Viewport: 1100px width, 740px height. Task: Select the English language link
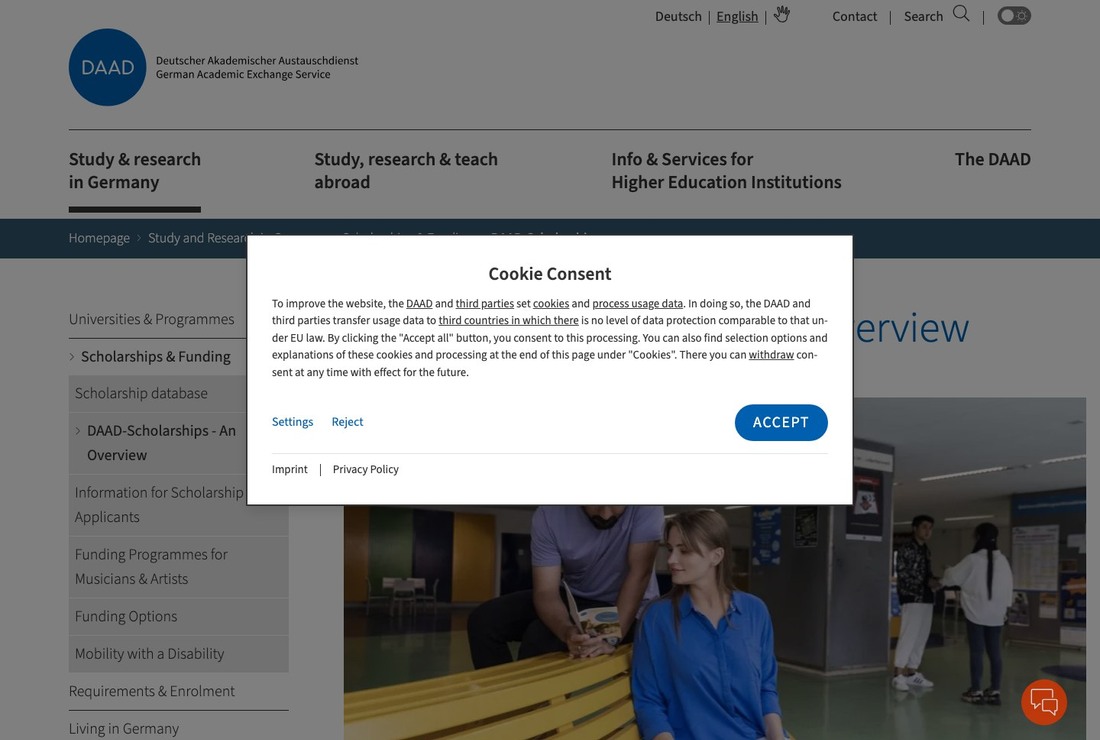click(x=737, y=16)
